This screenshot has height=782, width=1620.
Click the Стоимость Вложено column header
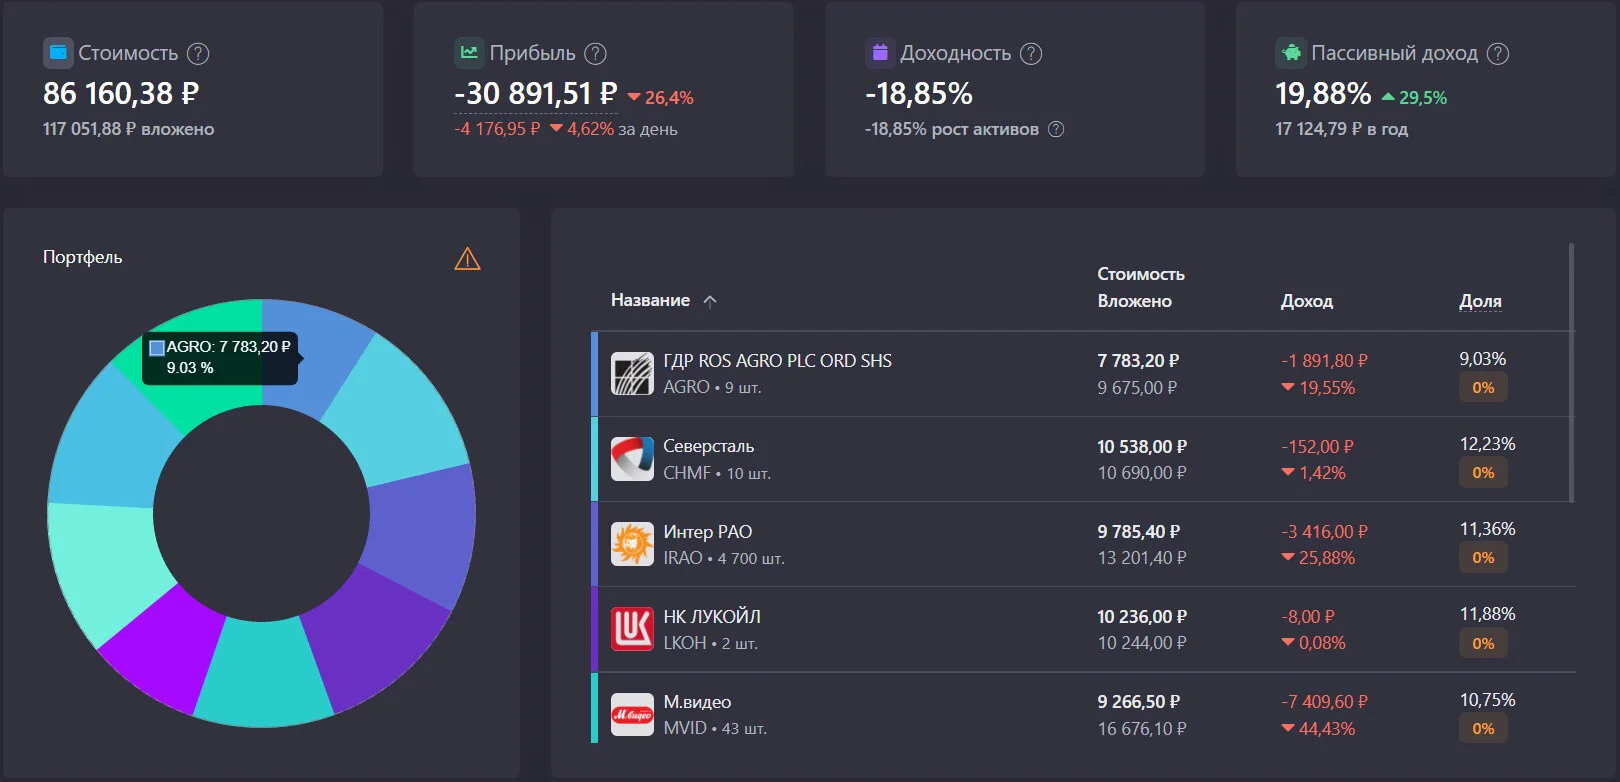[1141, 287]
